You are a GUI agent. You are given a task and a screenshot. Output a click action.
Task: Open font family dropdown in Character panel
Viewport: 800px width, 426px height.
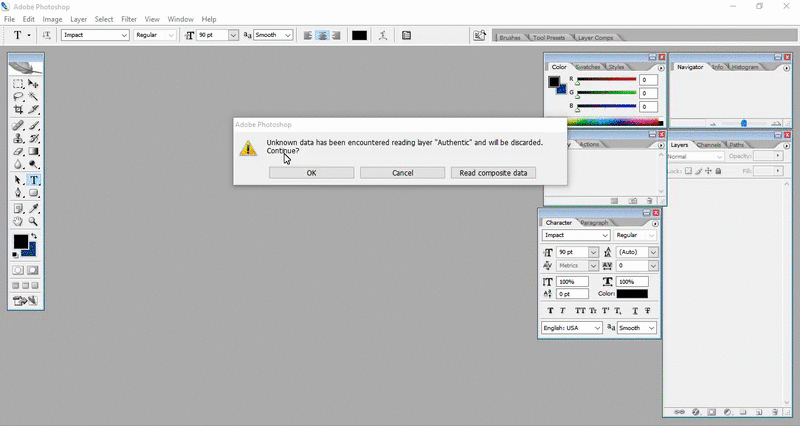(605, 235)
